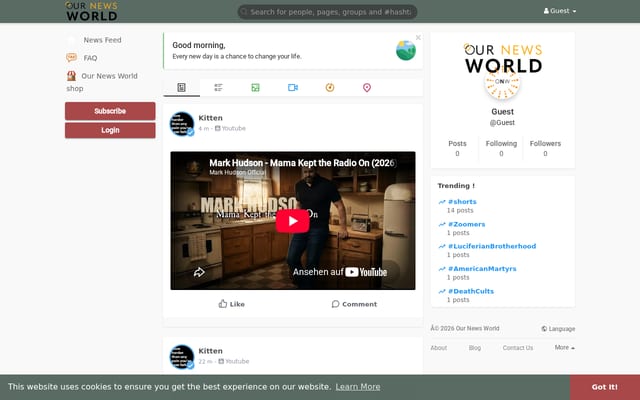This screenshot has width=640, height=400.
Task: Open the all posts feed tab icon
Action: pos(181,87)
